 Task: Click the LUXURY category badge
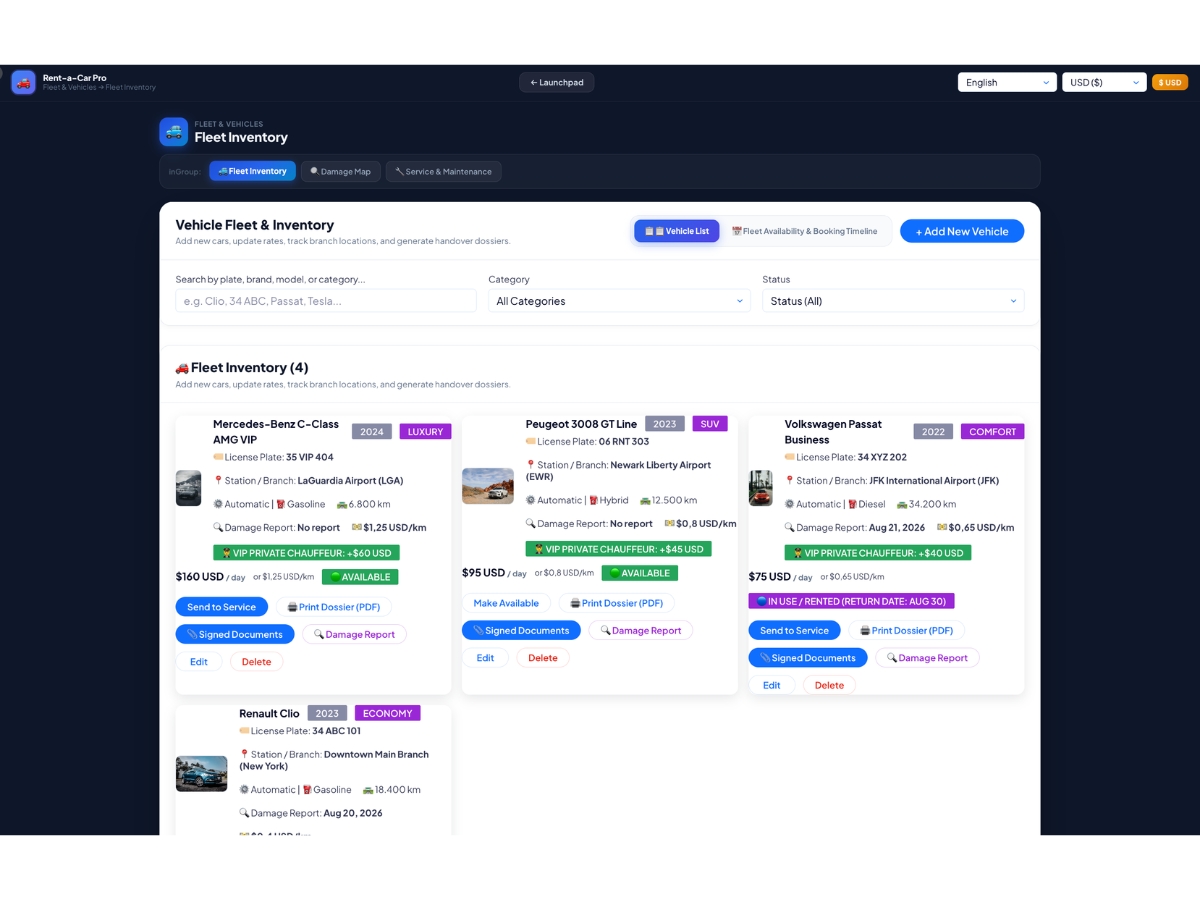click(425, 432)
